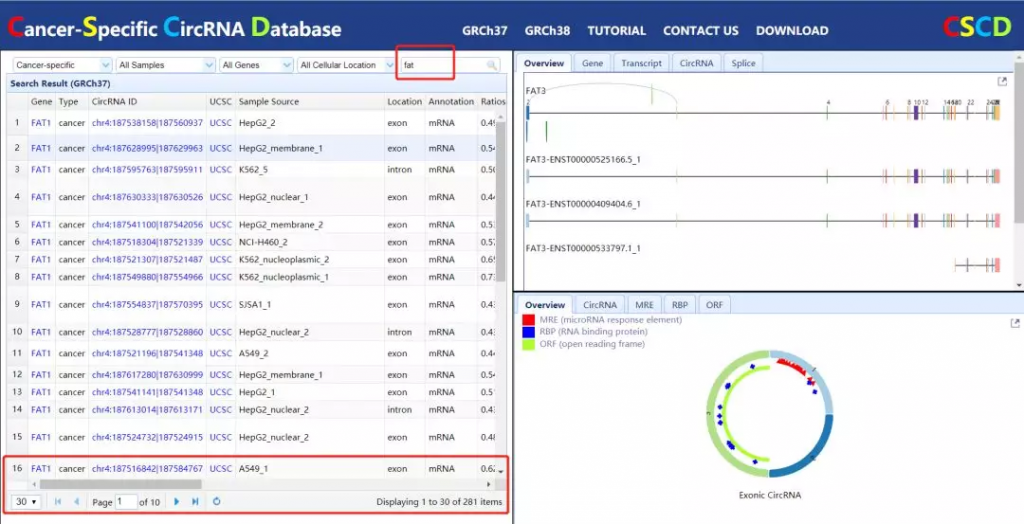Click the Exonic CircRNA ring diagram
1024x524 pixels.
(769, 414)
